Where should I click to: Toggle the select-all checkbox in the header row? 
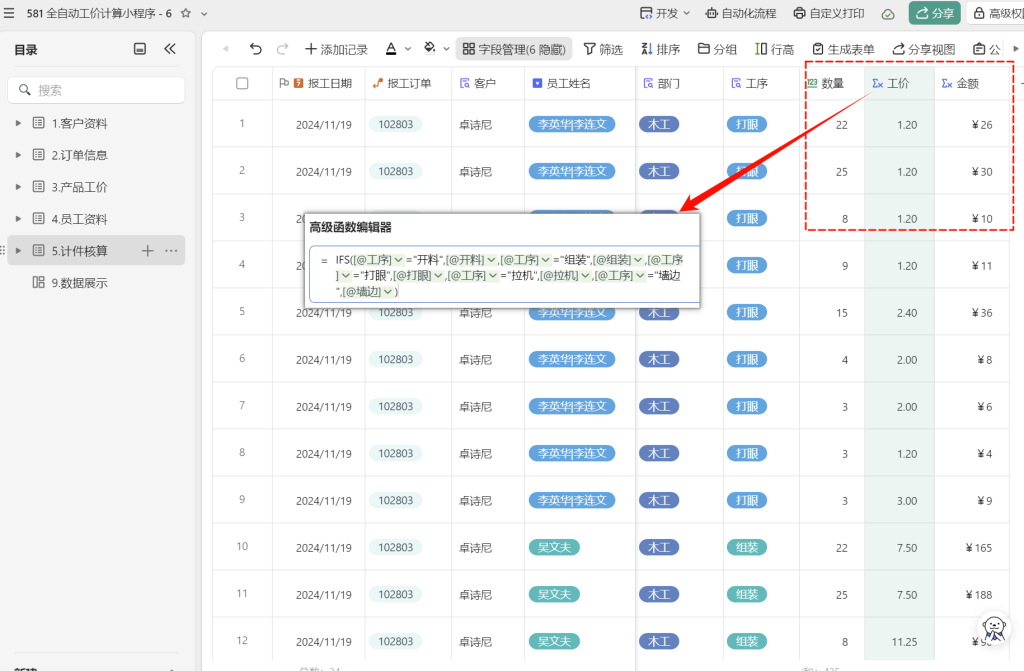pyautogui.click(x=242, y=83)
